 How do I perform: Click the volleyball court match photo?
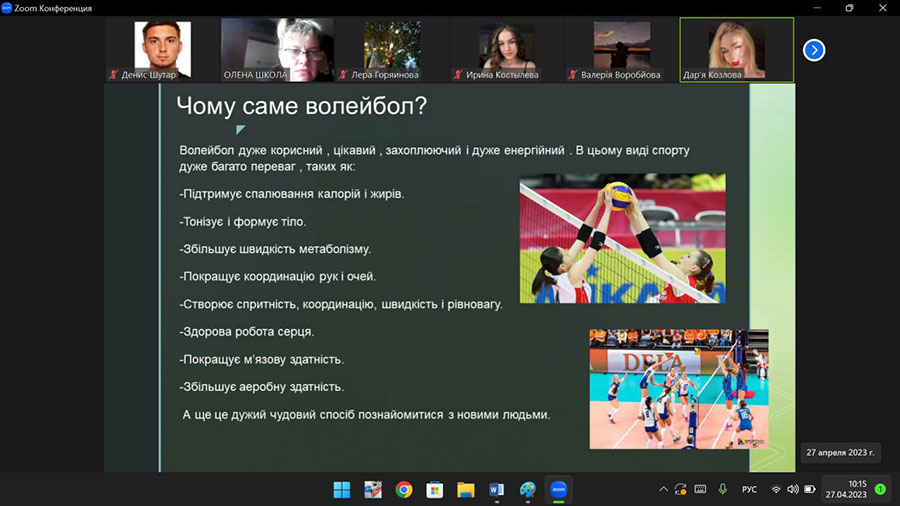(679, 389)
